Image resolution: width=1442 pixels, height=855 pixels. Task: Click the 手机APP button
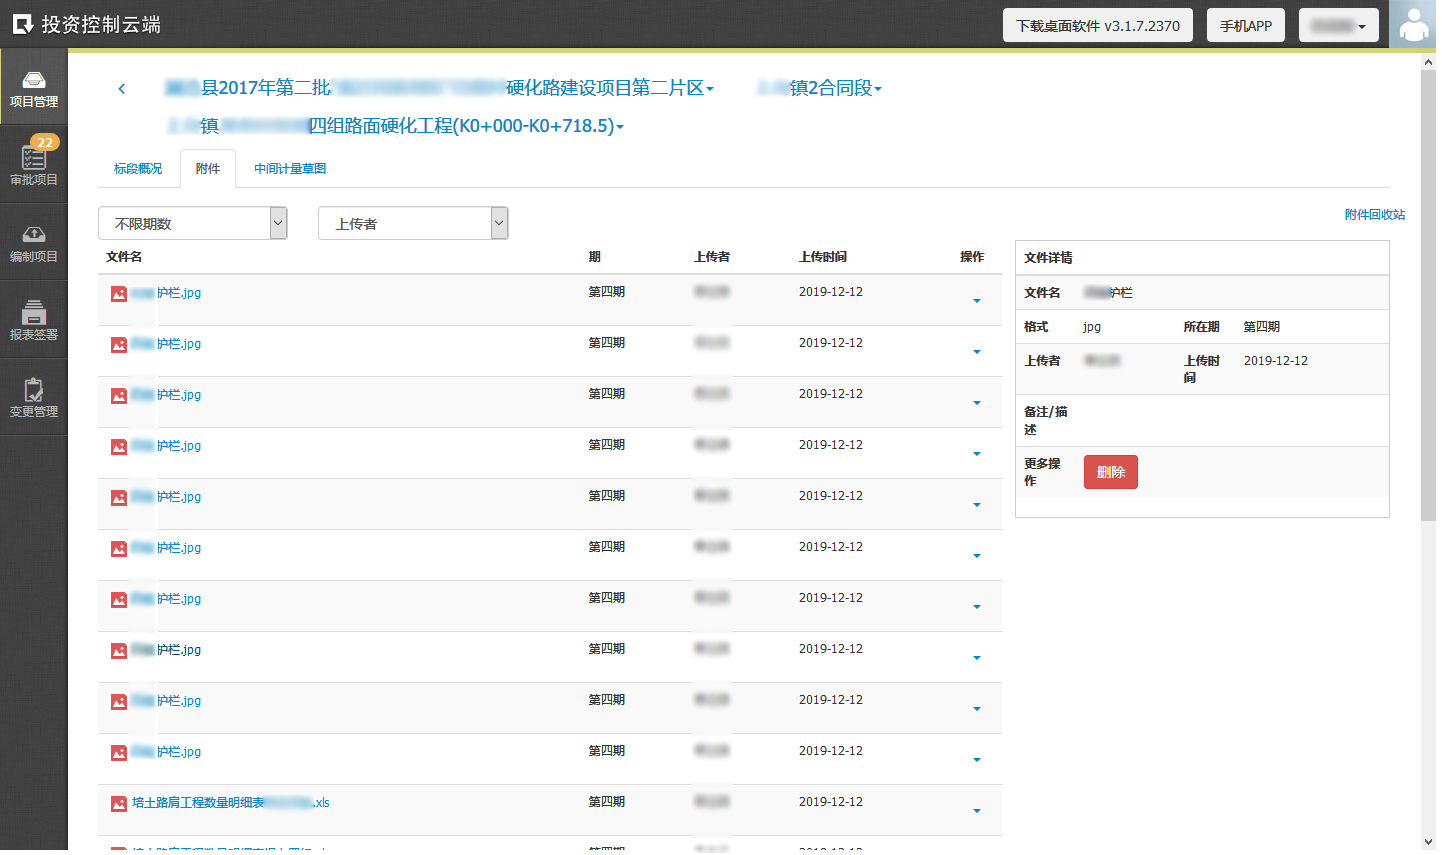1246,25
